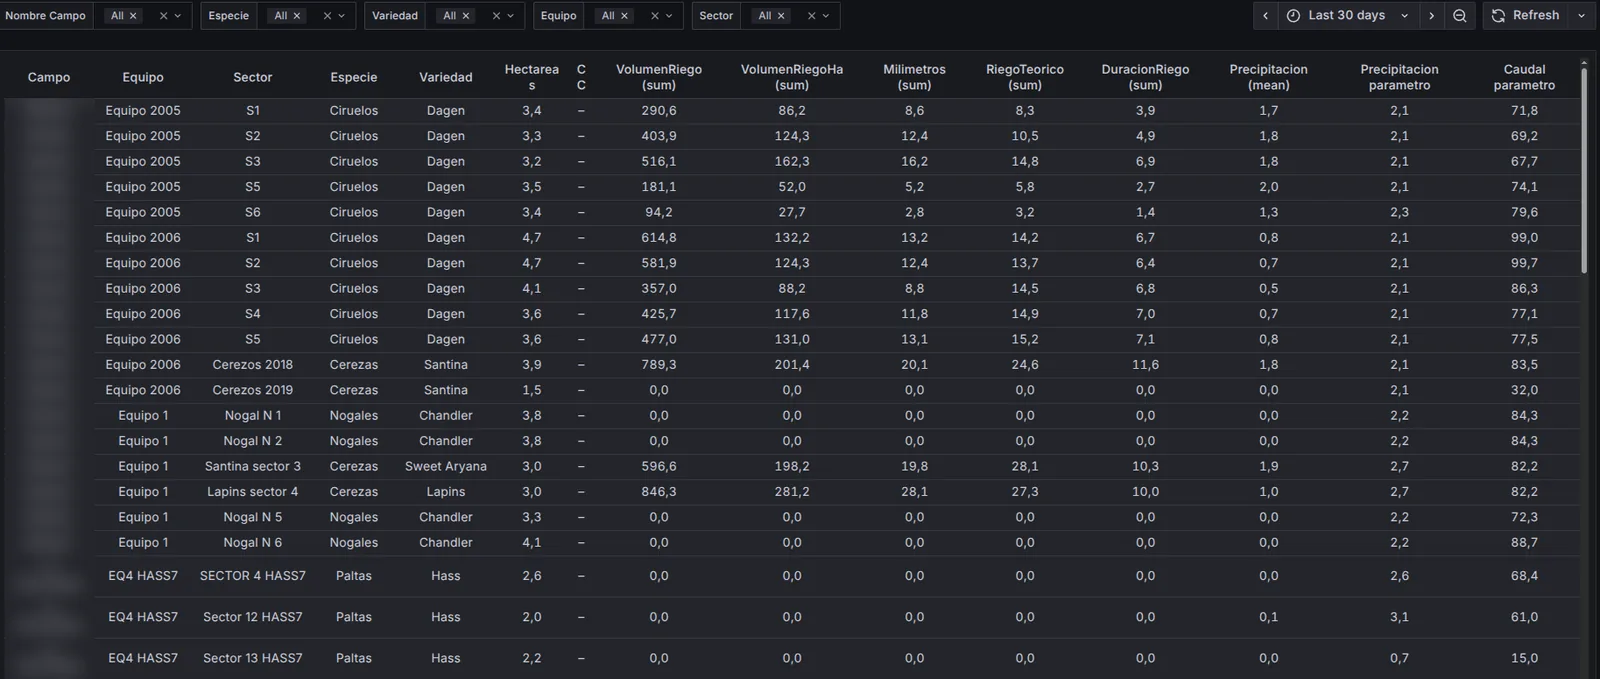Remove the All chip from Nombre Campo filter

tap(133, 16)
